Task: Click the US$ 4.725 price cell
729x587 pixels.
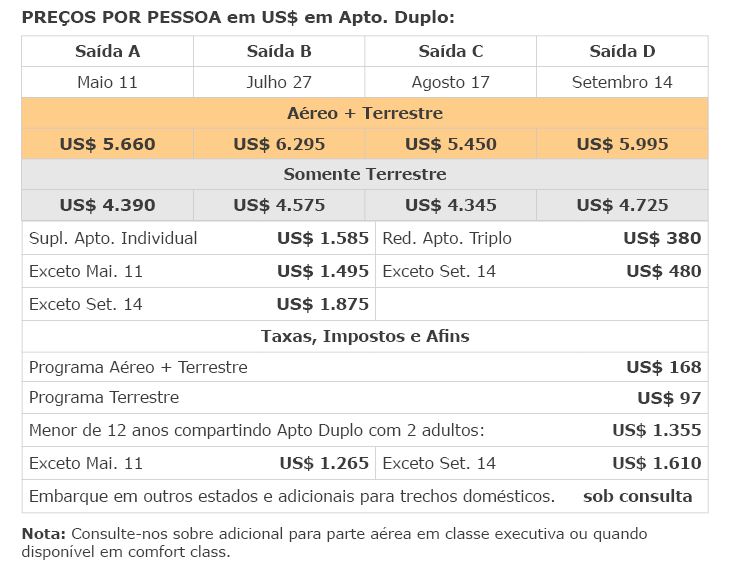Action: click(622, 205)
